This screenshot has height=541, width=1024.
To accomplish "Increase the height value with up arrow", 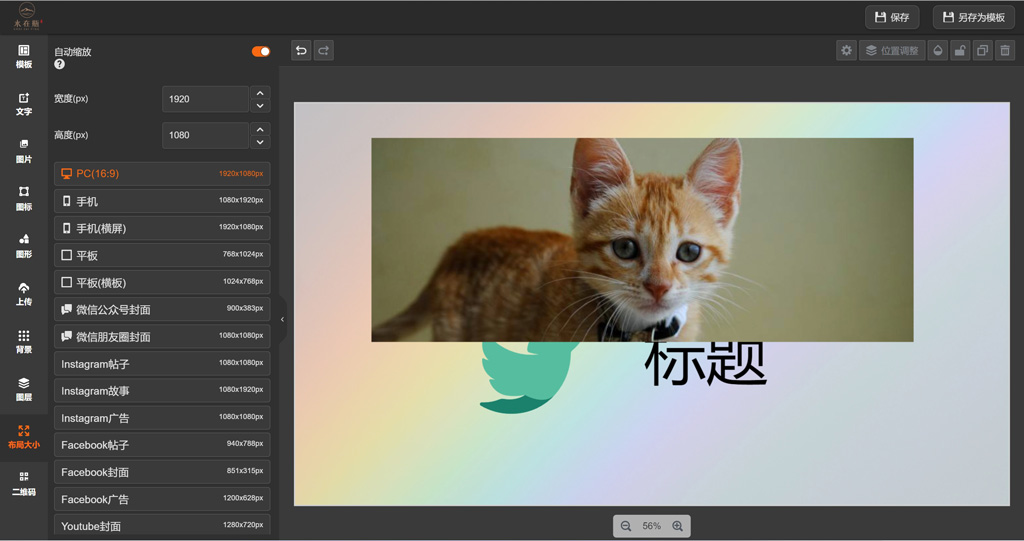I will tap(260, 129).
